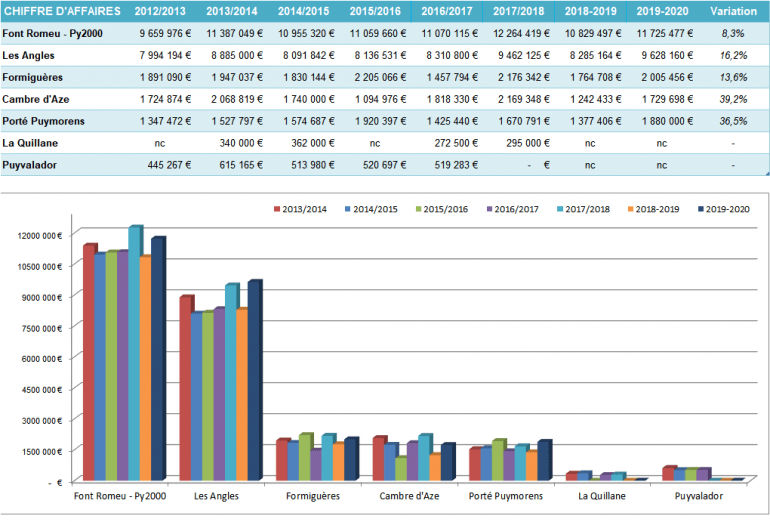Click the 12000 000 € y-axis label

click(x=39, y=235)
